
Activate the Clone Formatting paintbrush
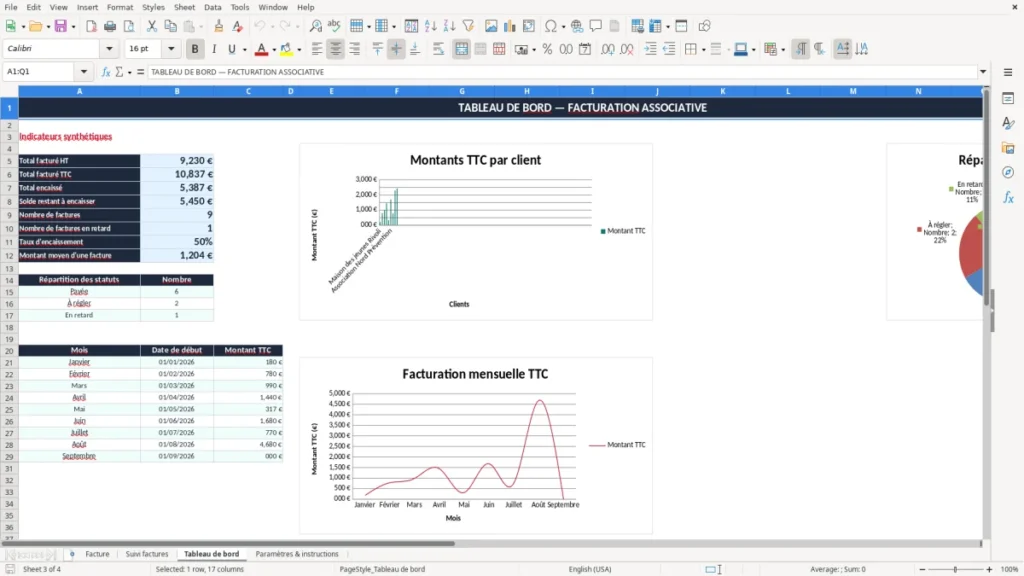(x=219, y=26)
